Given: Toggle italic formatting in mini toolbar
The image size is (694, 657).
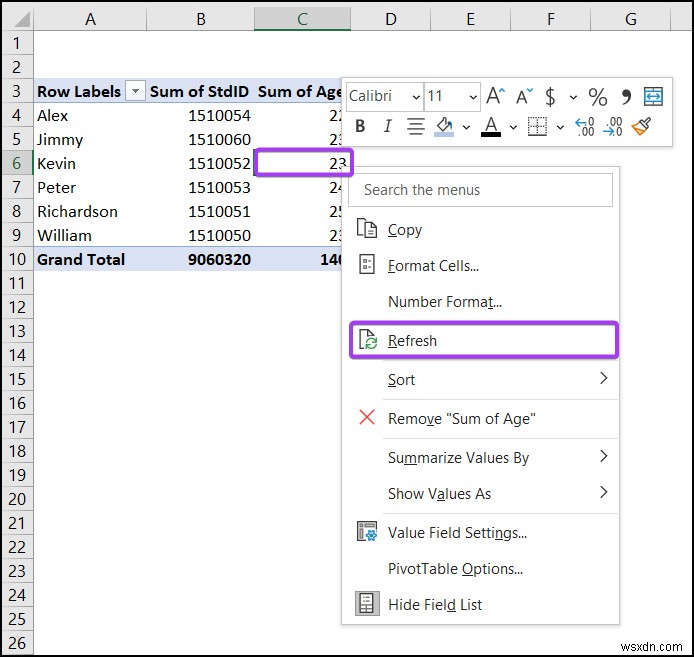Looking at the screenshot, I should point(388,126).
